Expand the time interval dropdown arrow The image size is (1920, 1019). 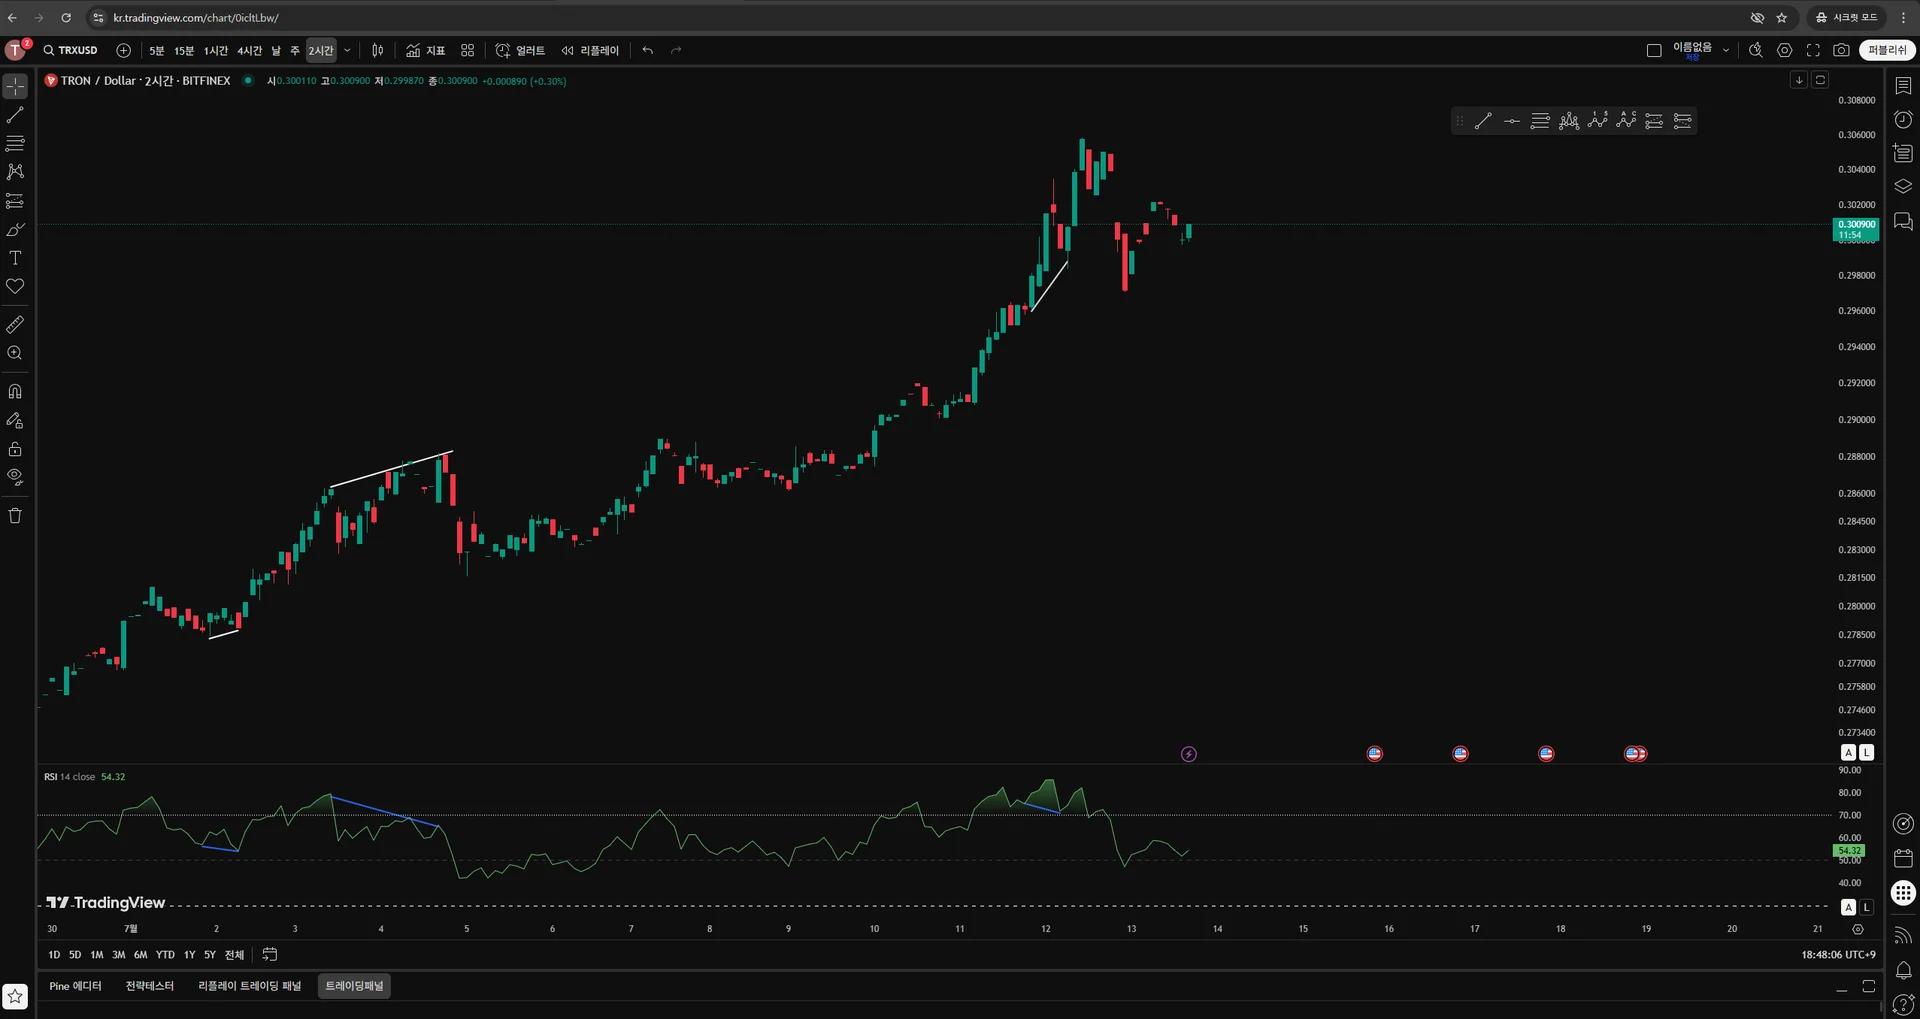click(x=347, y=50)
